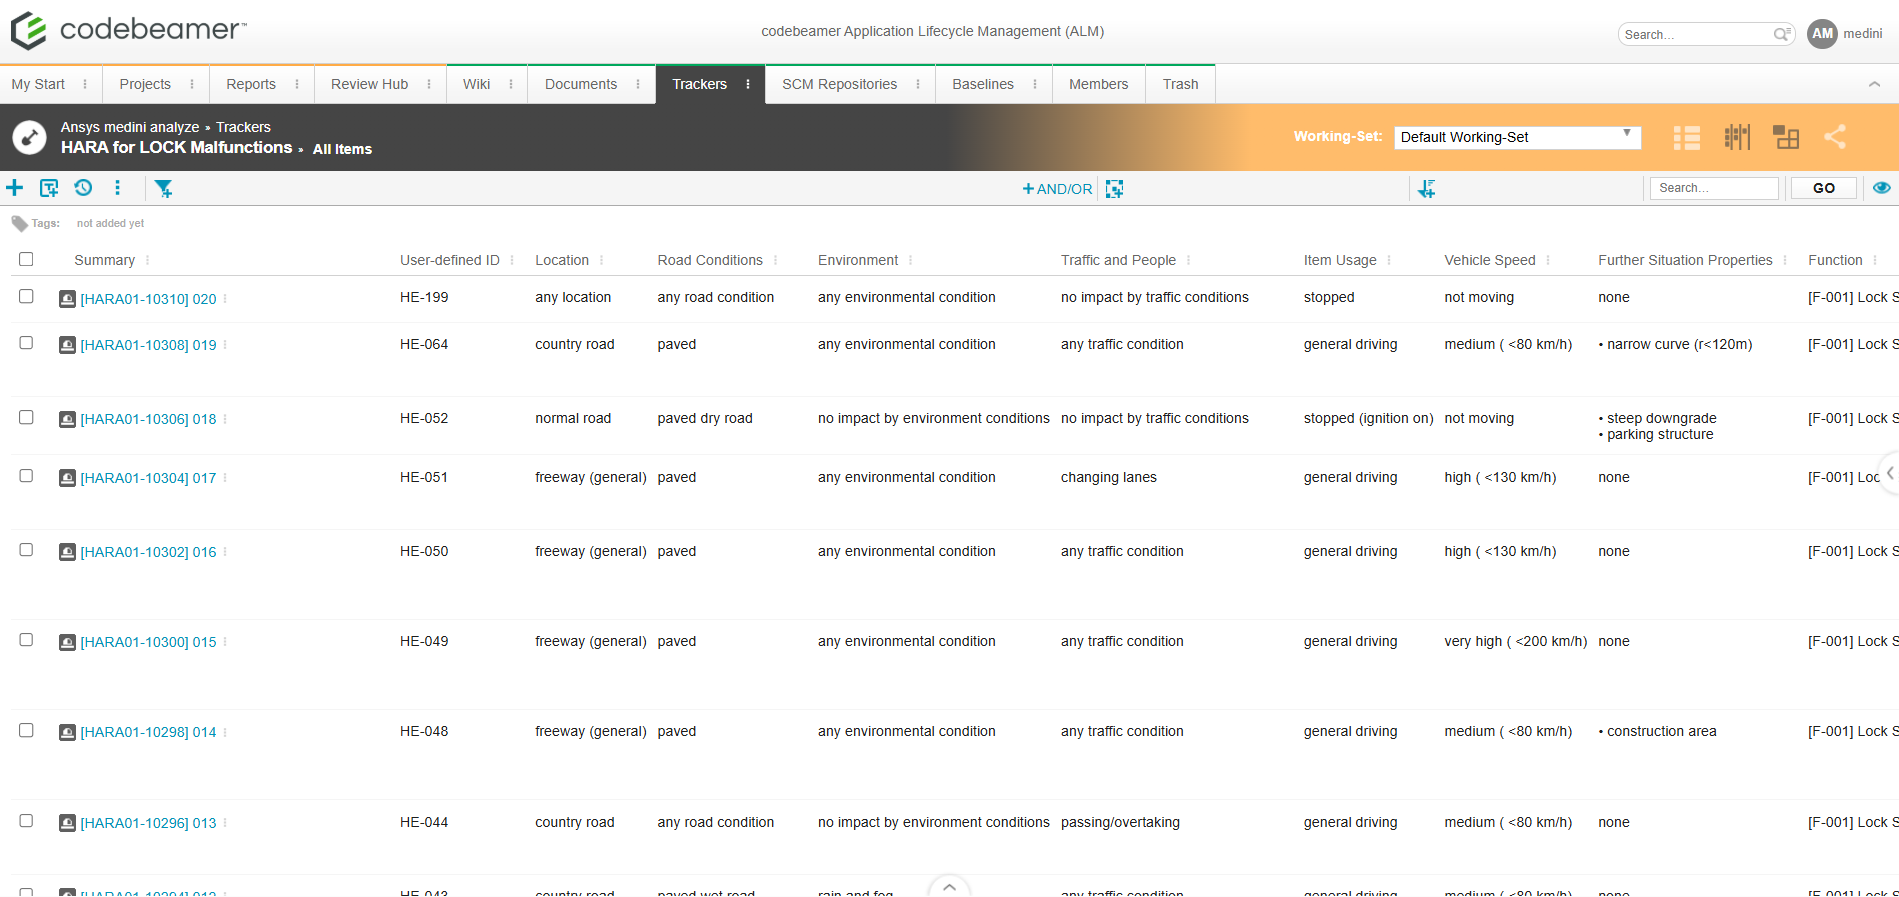Open the Documents tab
The width and height of the screenshot is (1899, 897).
(x=581, y=84)
